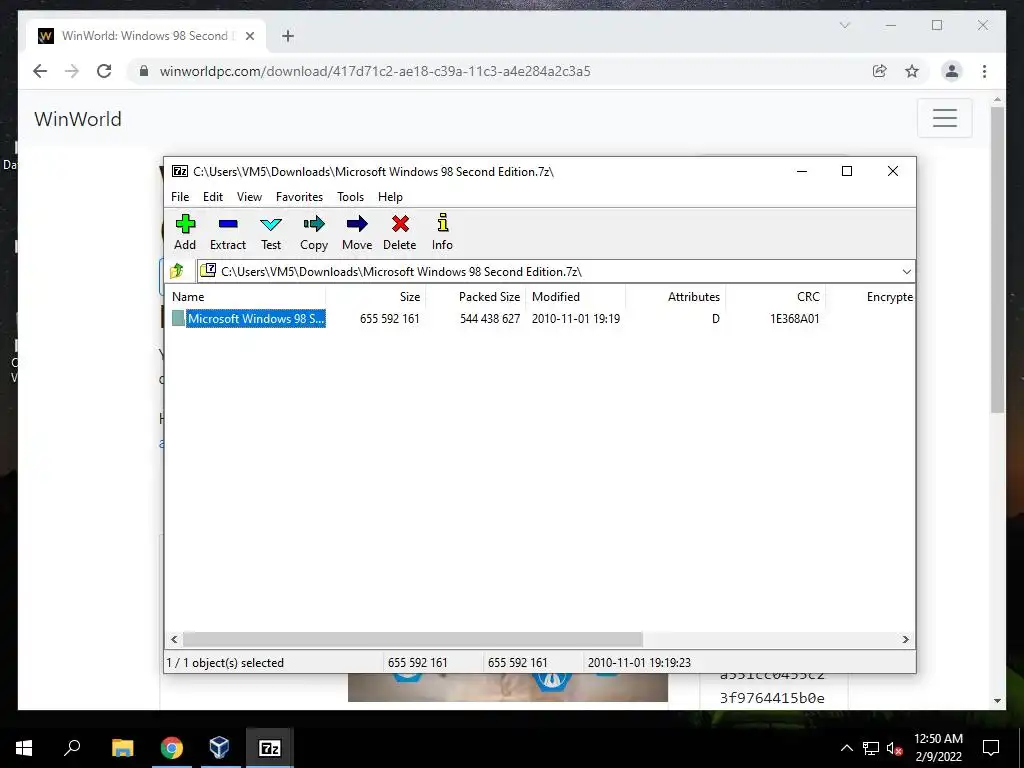
Task: Open the Help menu in 7-Zip
Action: (x=391, y=197)
